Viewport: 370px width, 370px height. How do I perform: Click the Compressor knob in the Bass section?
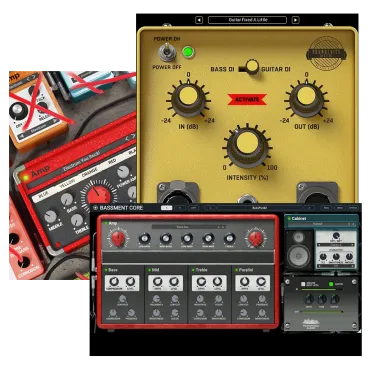pos(114,282)
